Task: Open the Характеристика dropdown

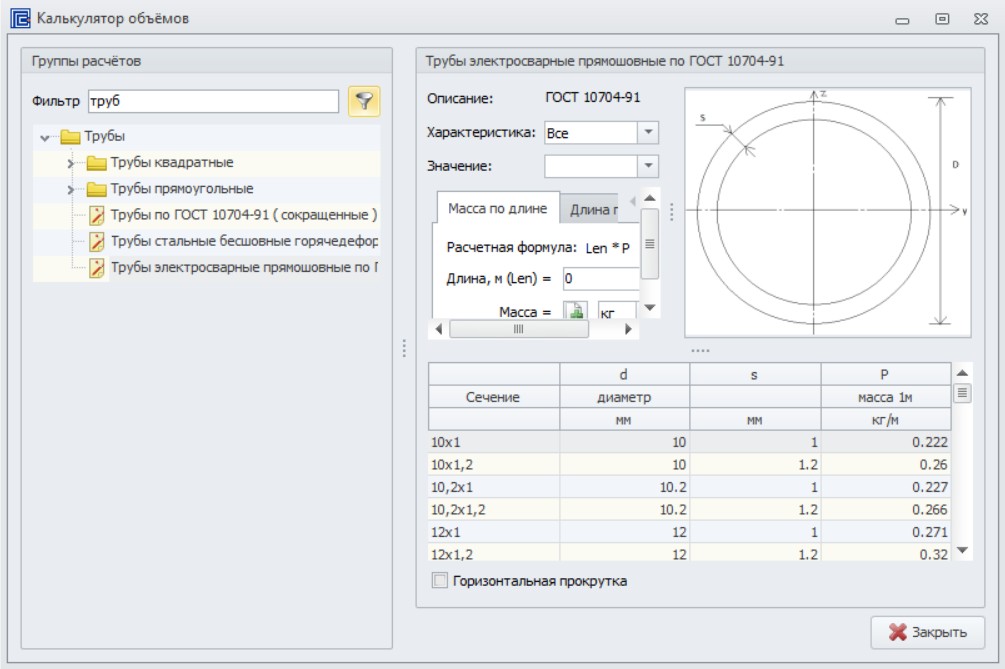Action: tap(648, 133)
